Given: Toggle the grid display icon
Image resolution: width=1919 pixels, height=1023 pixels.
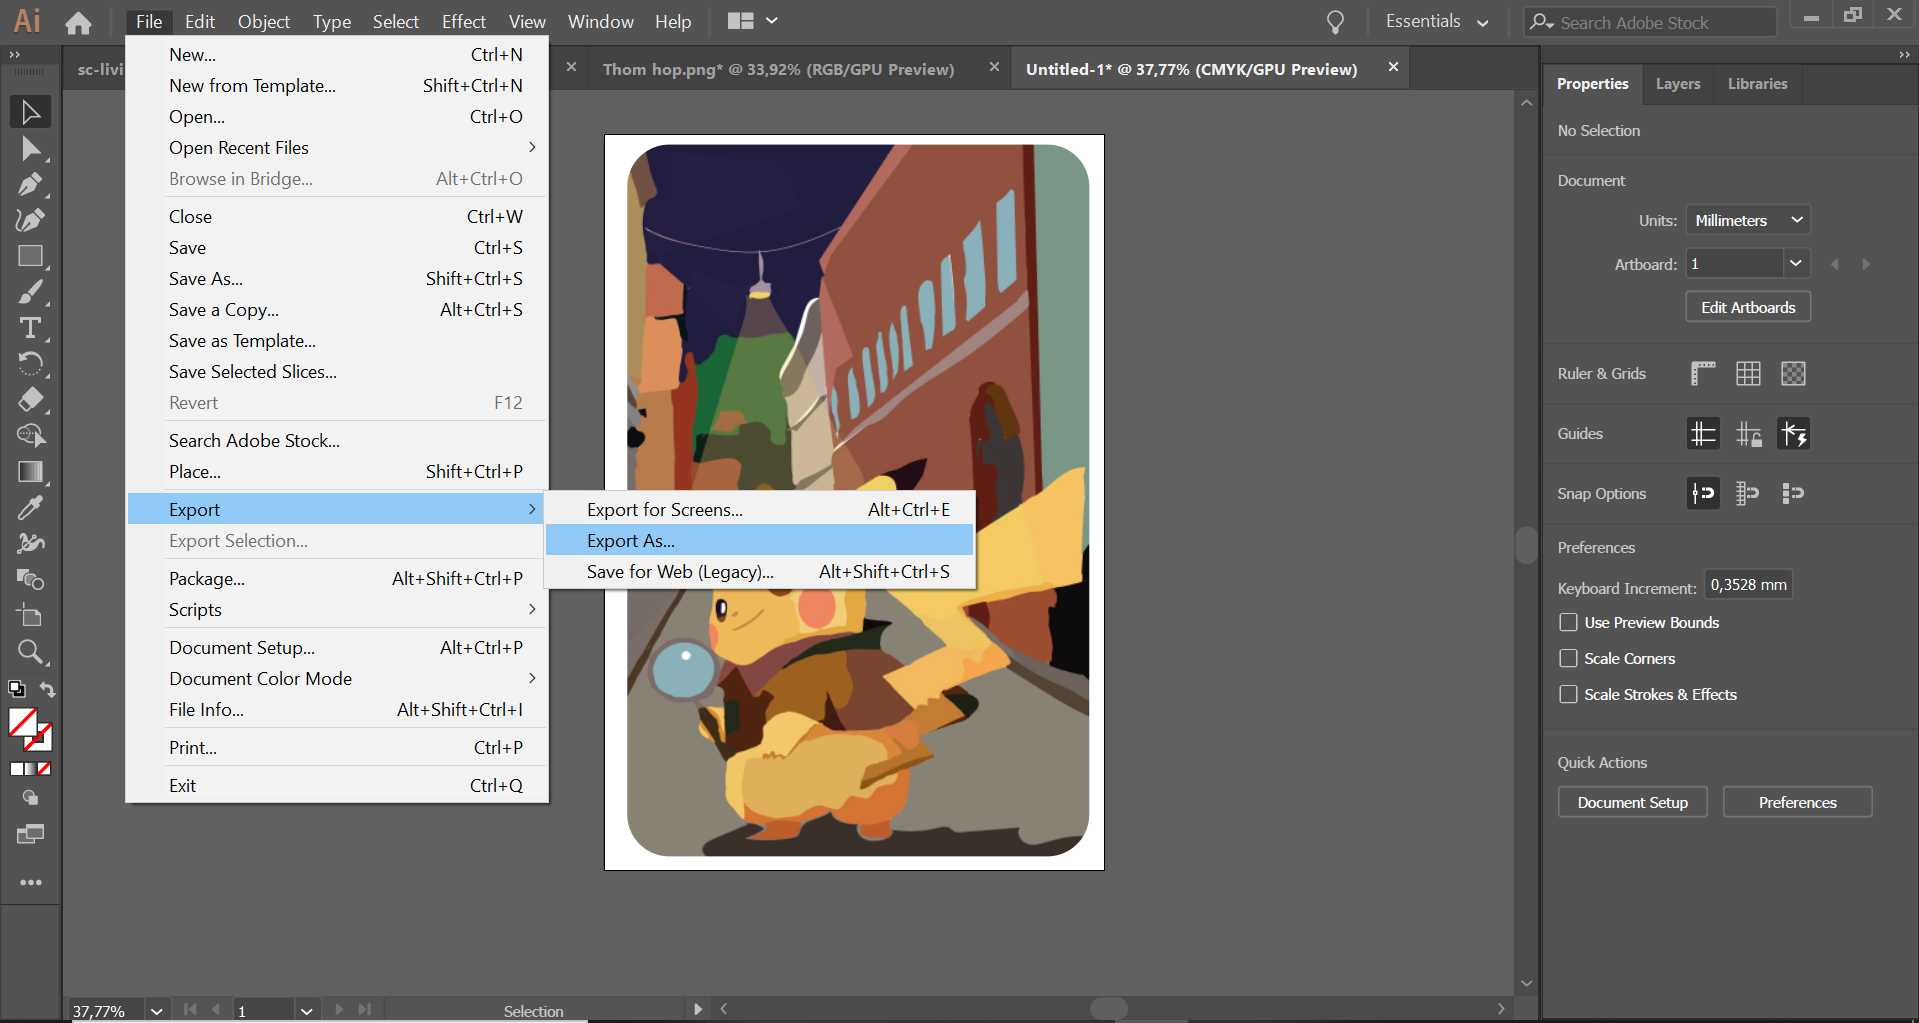Looking at the screenshot, I should click(1748, 374).
